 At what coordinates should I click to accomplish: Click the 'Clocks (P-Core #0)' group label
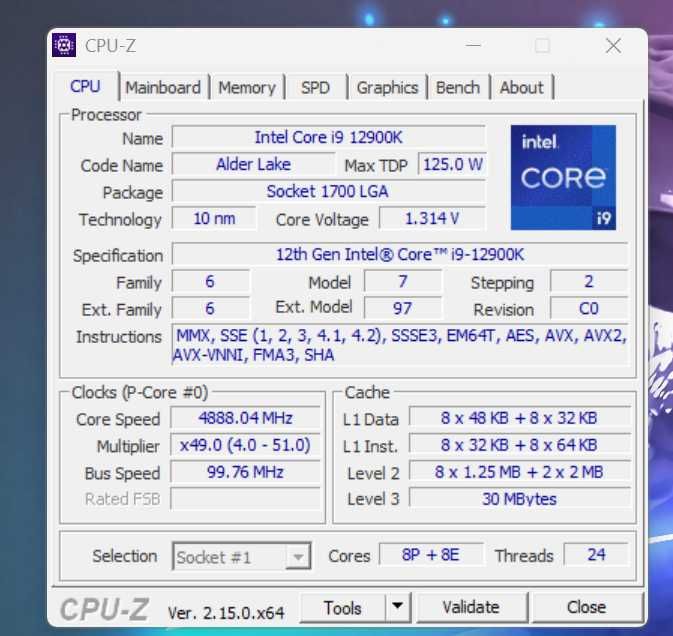click(140, 392)
